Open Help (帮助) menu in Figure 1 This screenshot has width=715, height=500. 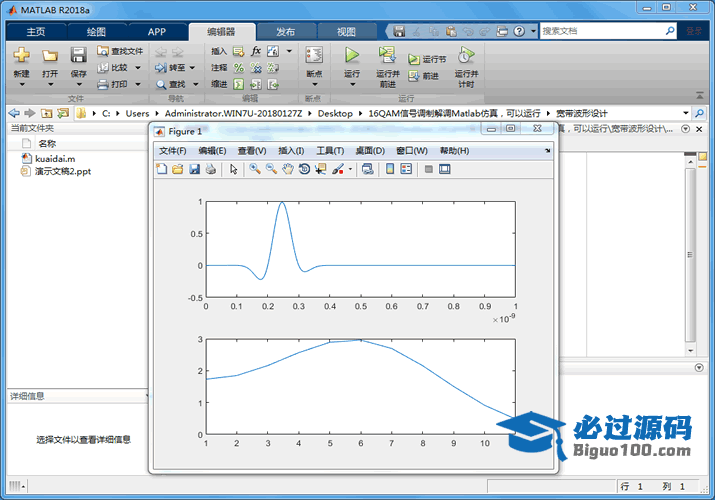[454, 151]
